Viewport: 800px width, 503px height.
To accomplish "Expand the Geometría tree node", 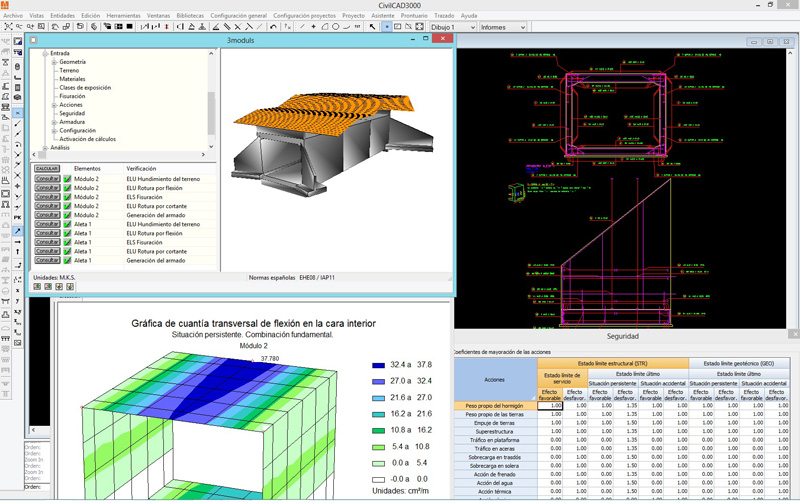I will coord(55,62).
